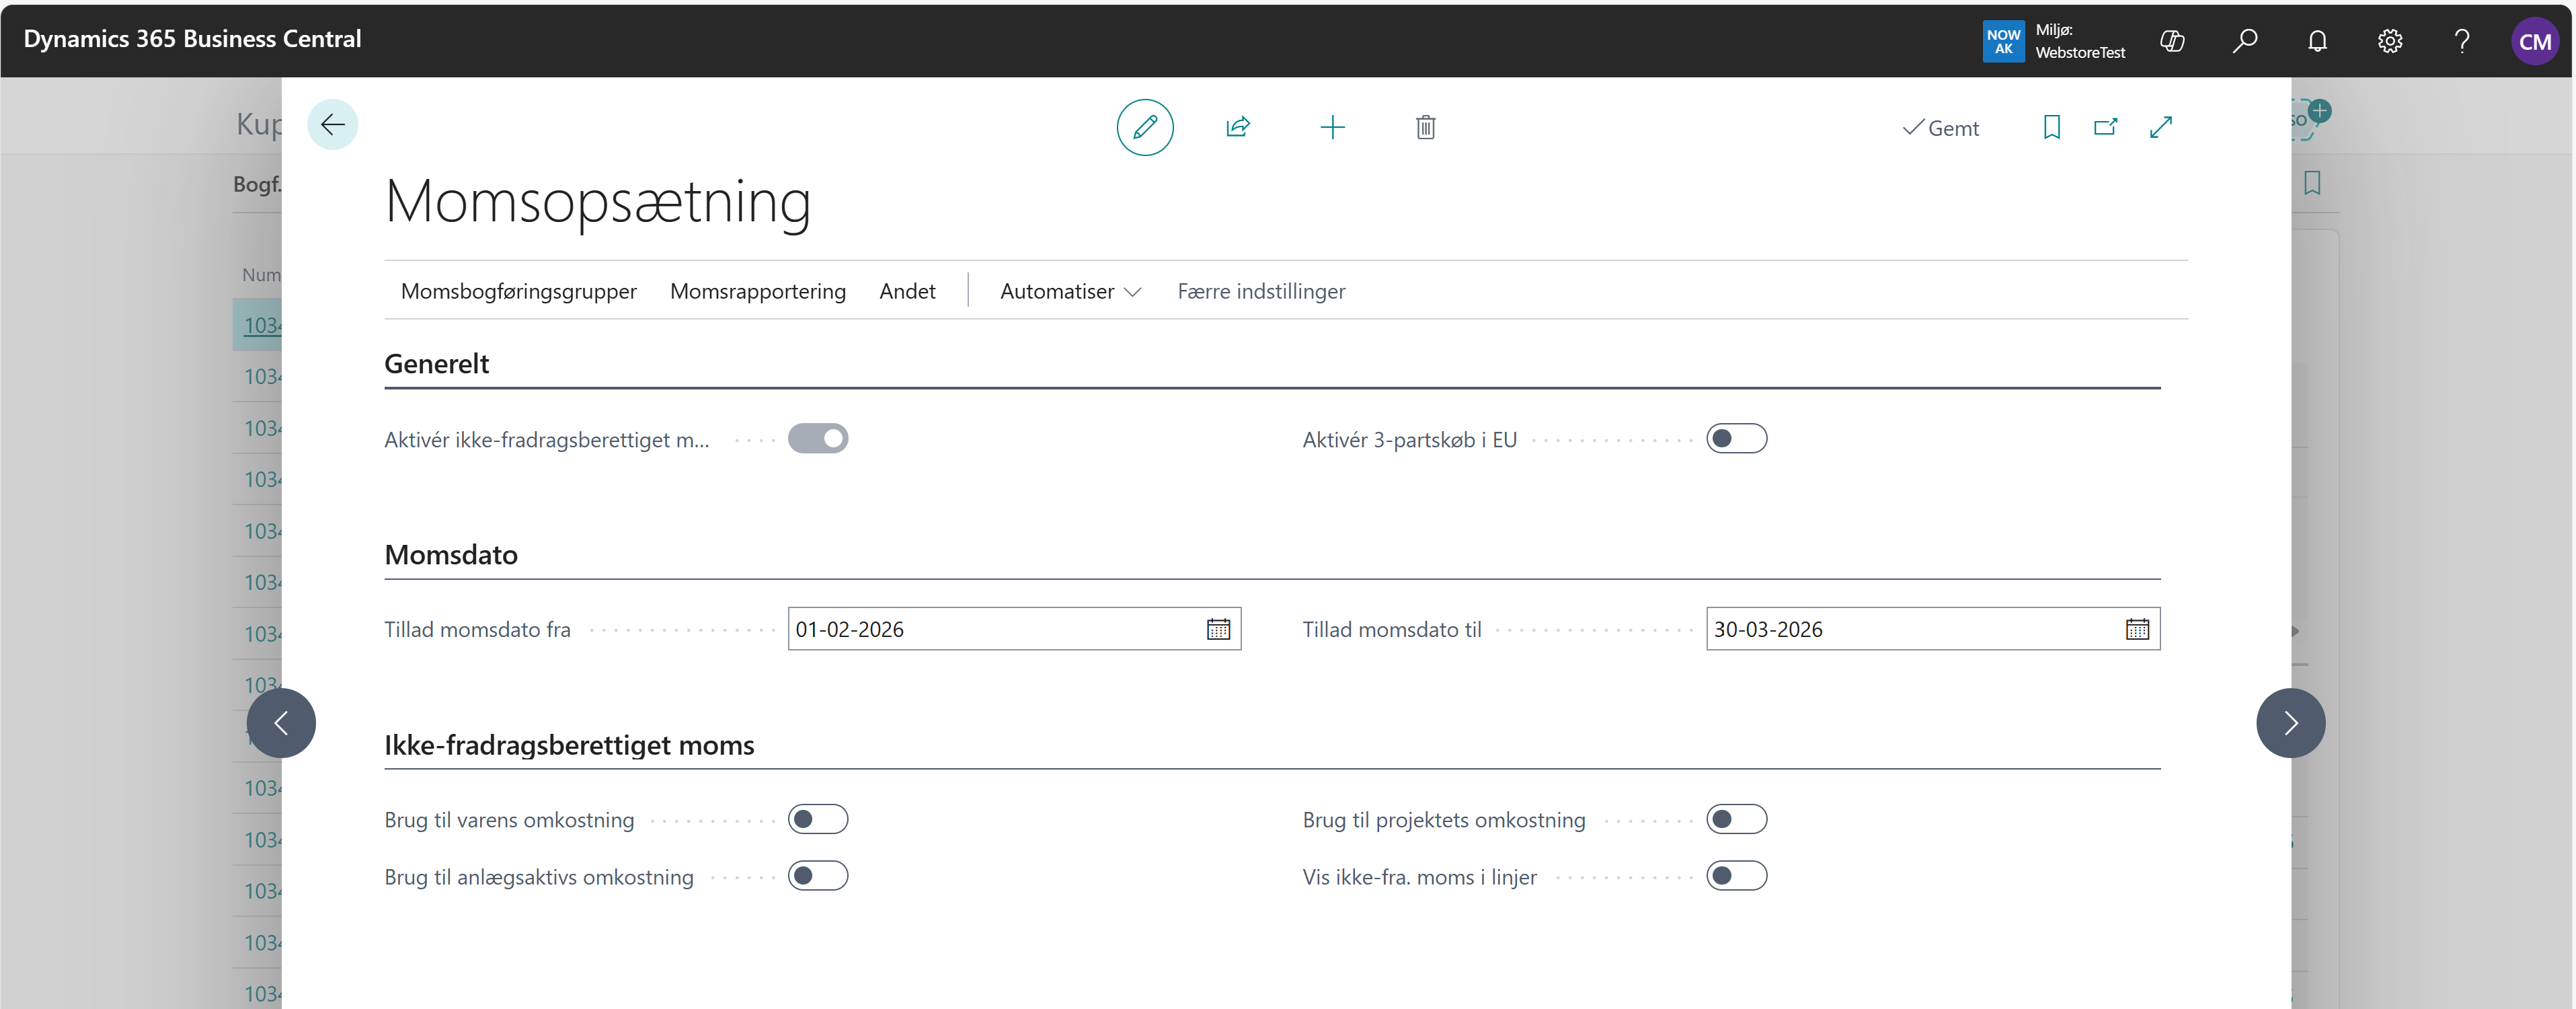2576x1009 pixels.
Task: Go to next record with right chevron
Action: pyautogui.click(x=2289, y=723)
